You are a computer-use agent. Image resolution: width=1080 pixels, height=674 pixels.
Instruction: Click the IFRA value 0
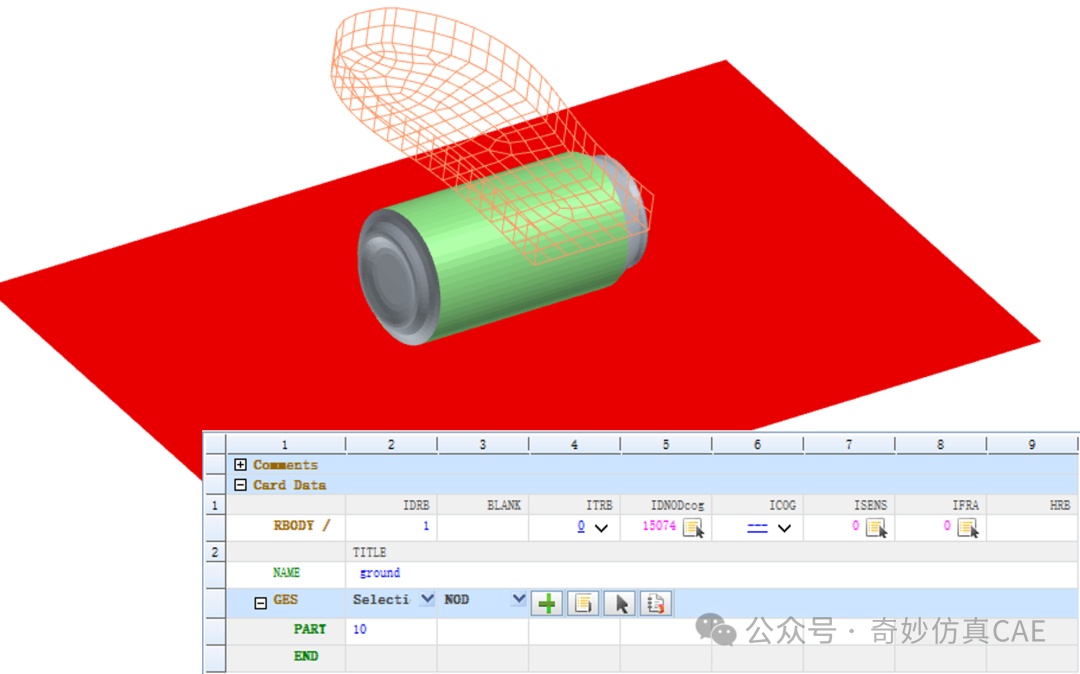[x=947, y=525]
